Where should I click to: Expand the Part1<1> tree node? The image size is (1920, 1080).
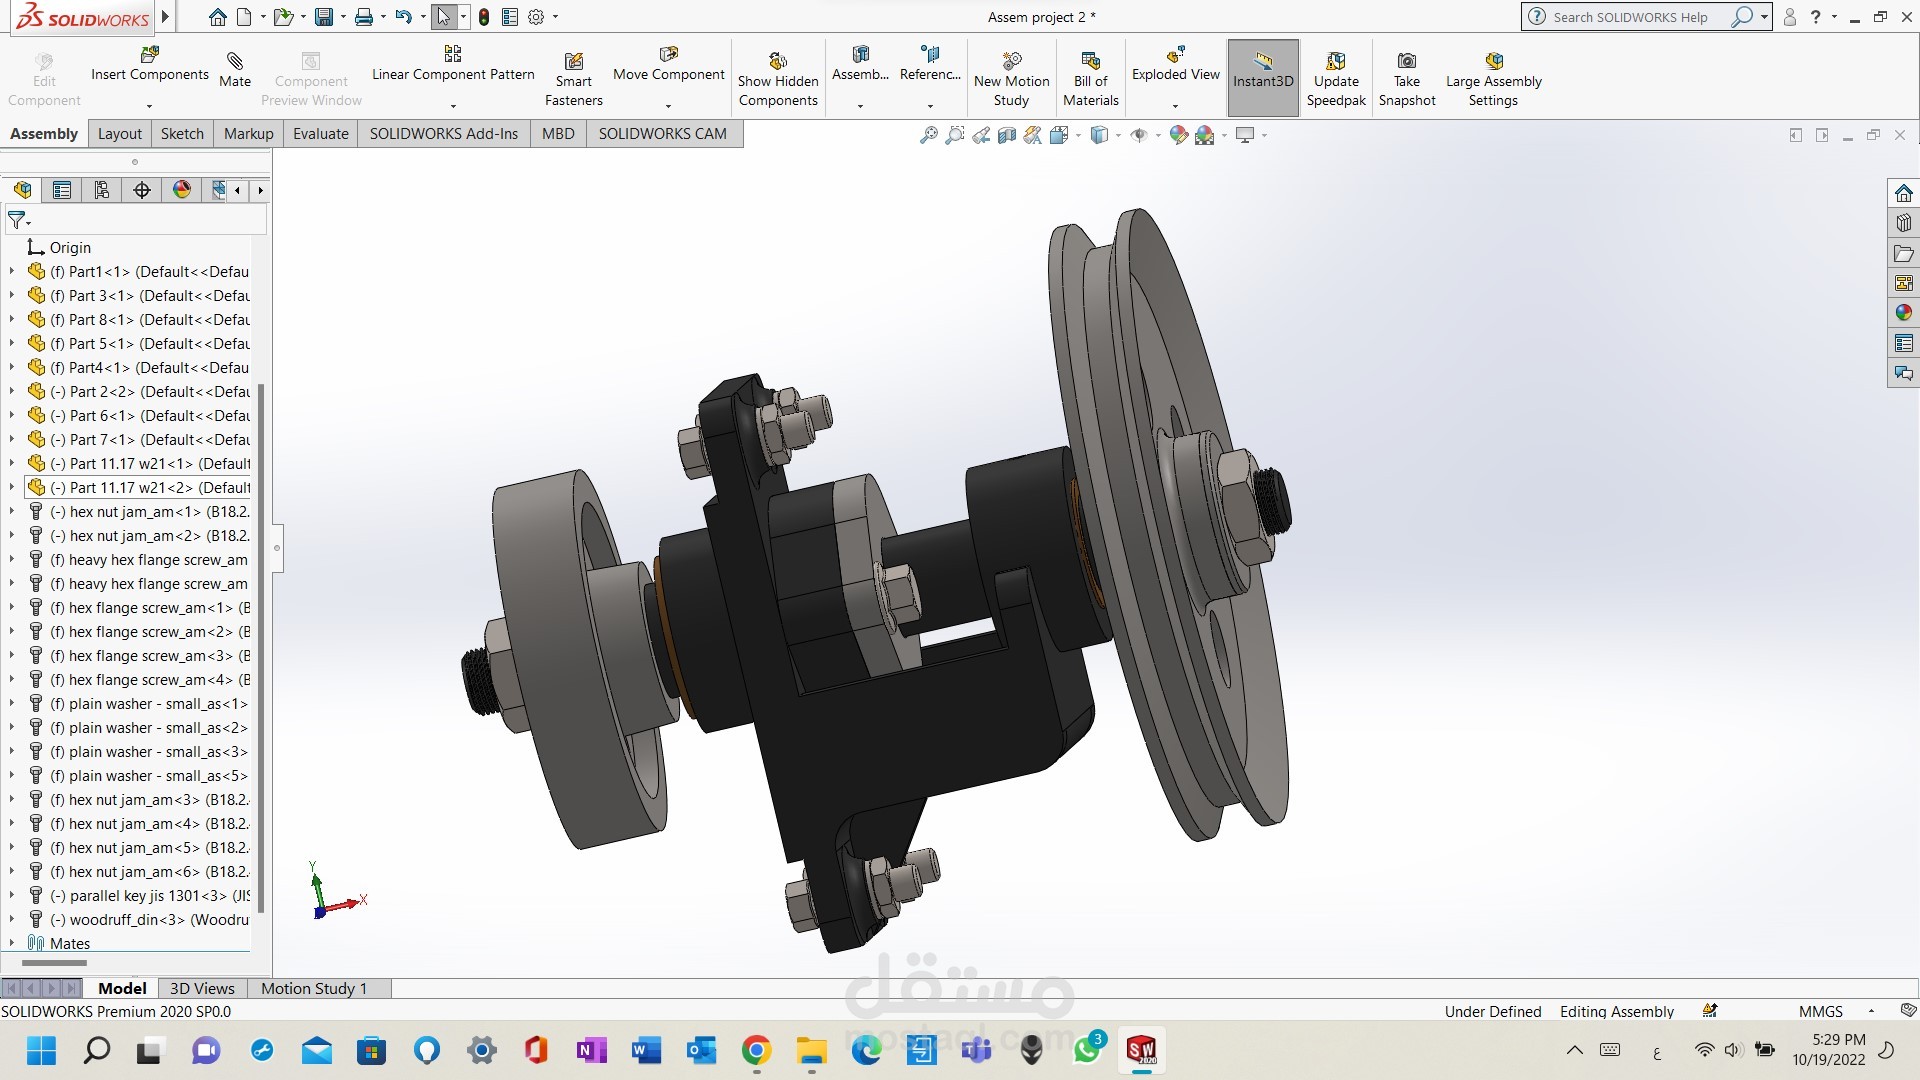12,271
